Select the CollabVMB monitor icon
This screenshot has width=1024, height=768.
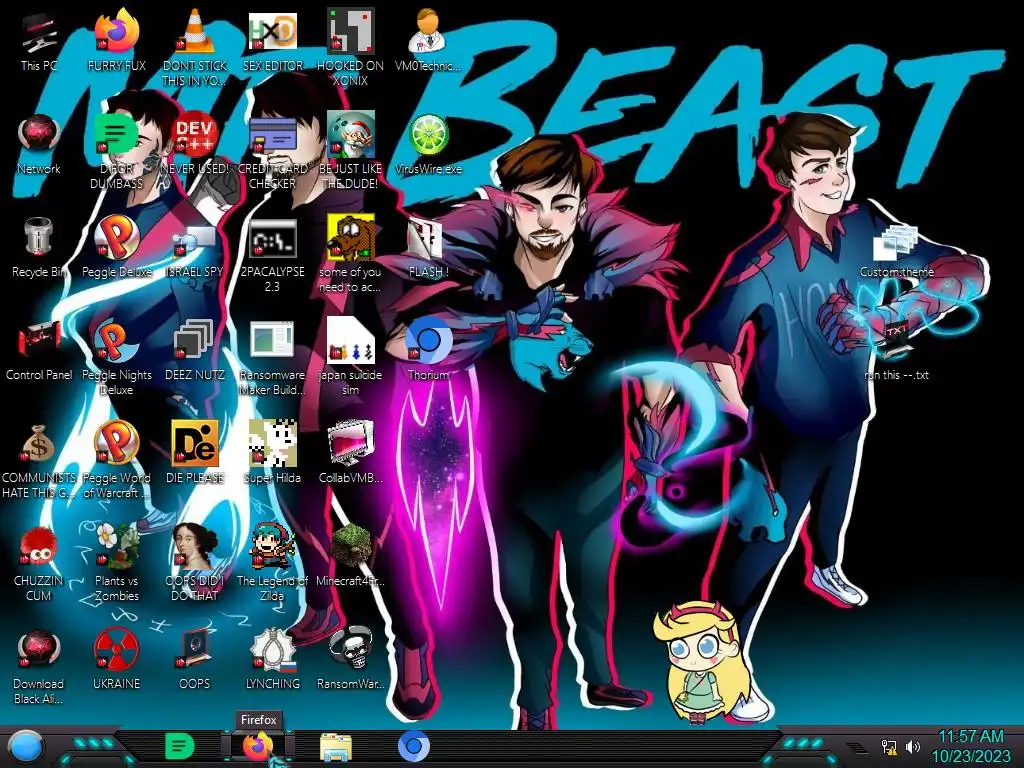pyautogui.click(x=350, y=443)
